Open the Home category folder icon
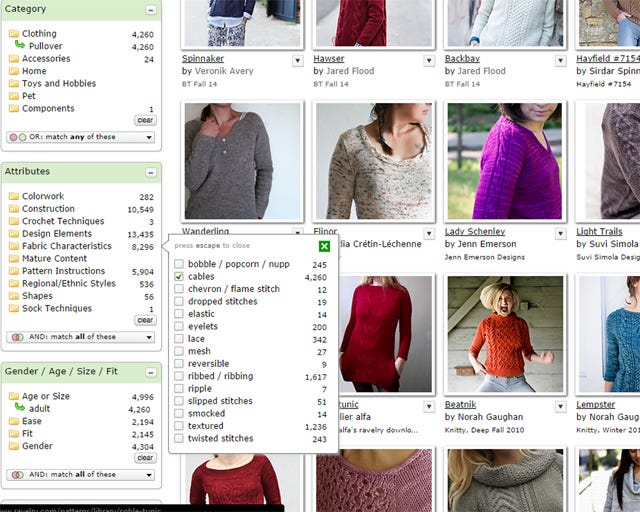This screenshot has width=640, height=512. click(x=14, y=71)
